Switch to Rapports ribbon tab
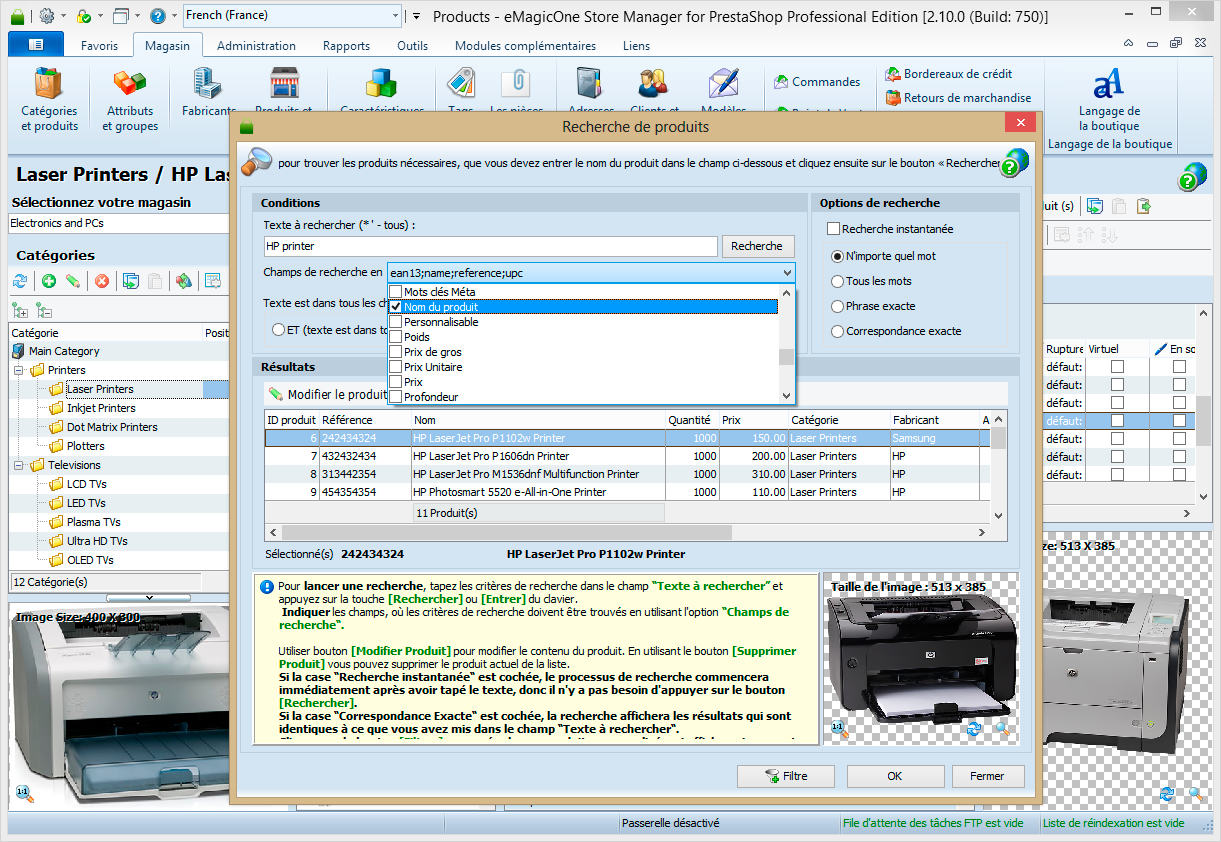The image size is (1221, 842). click(x=346, y=45)
